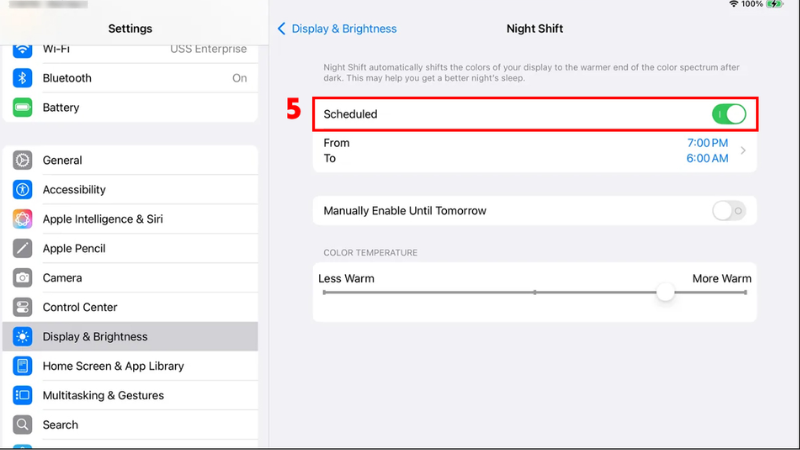Click the Apple Pencil icon
This screenshot has height=450, width=800.
(22, 248)
